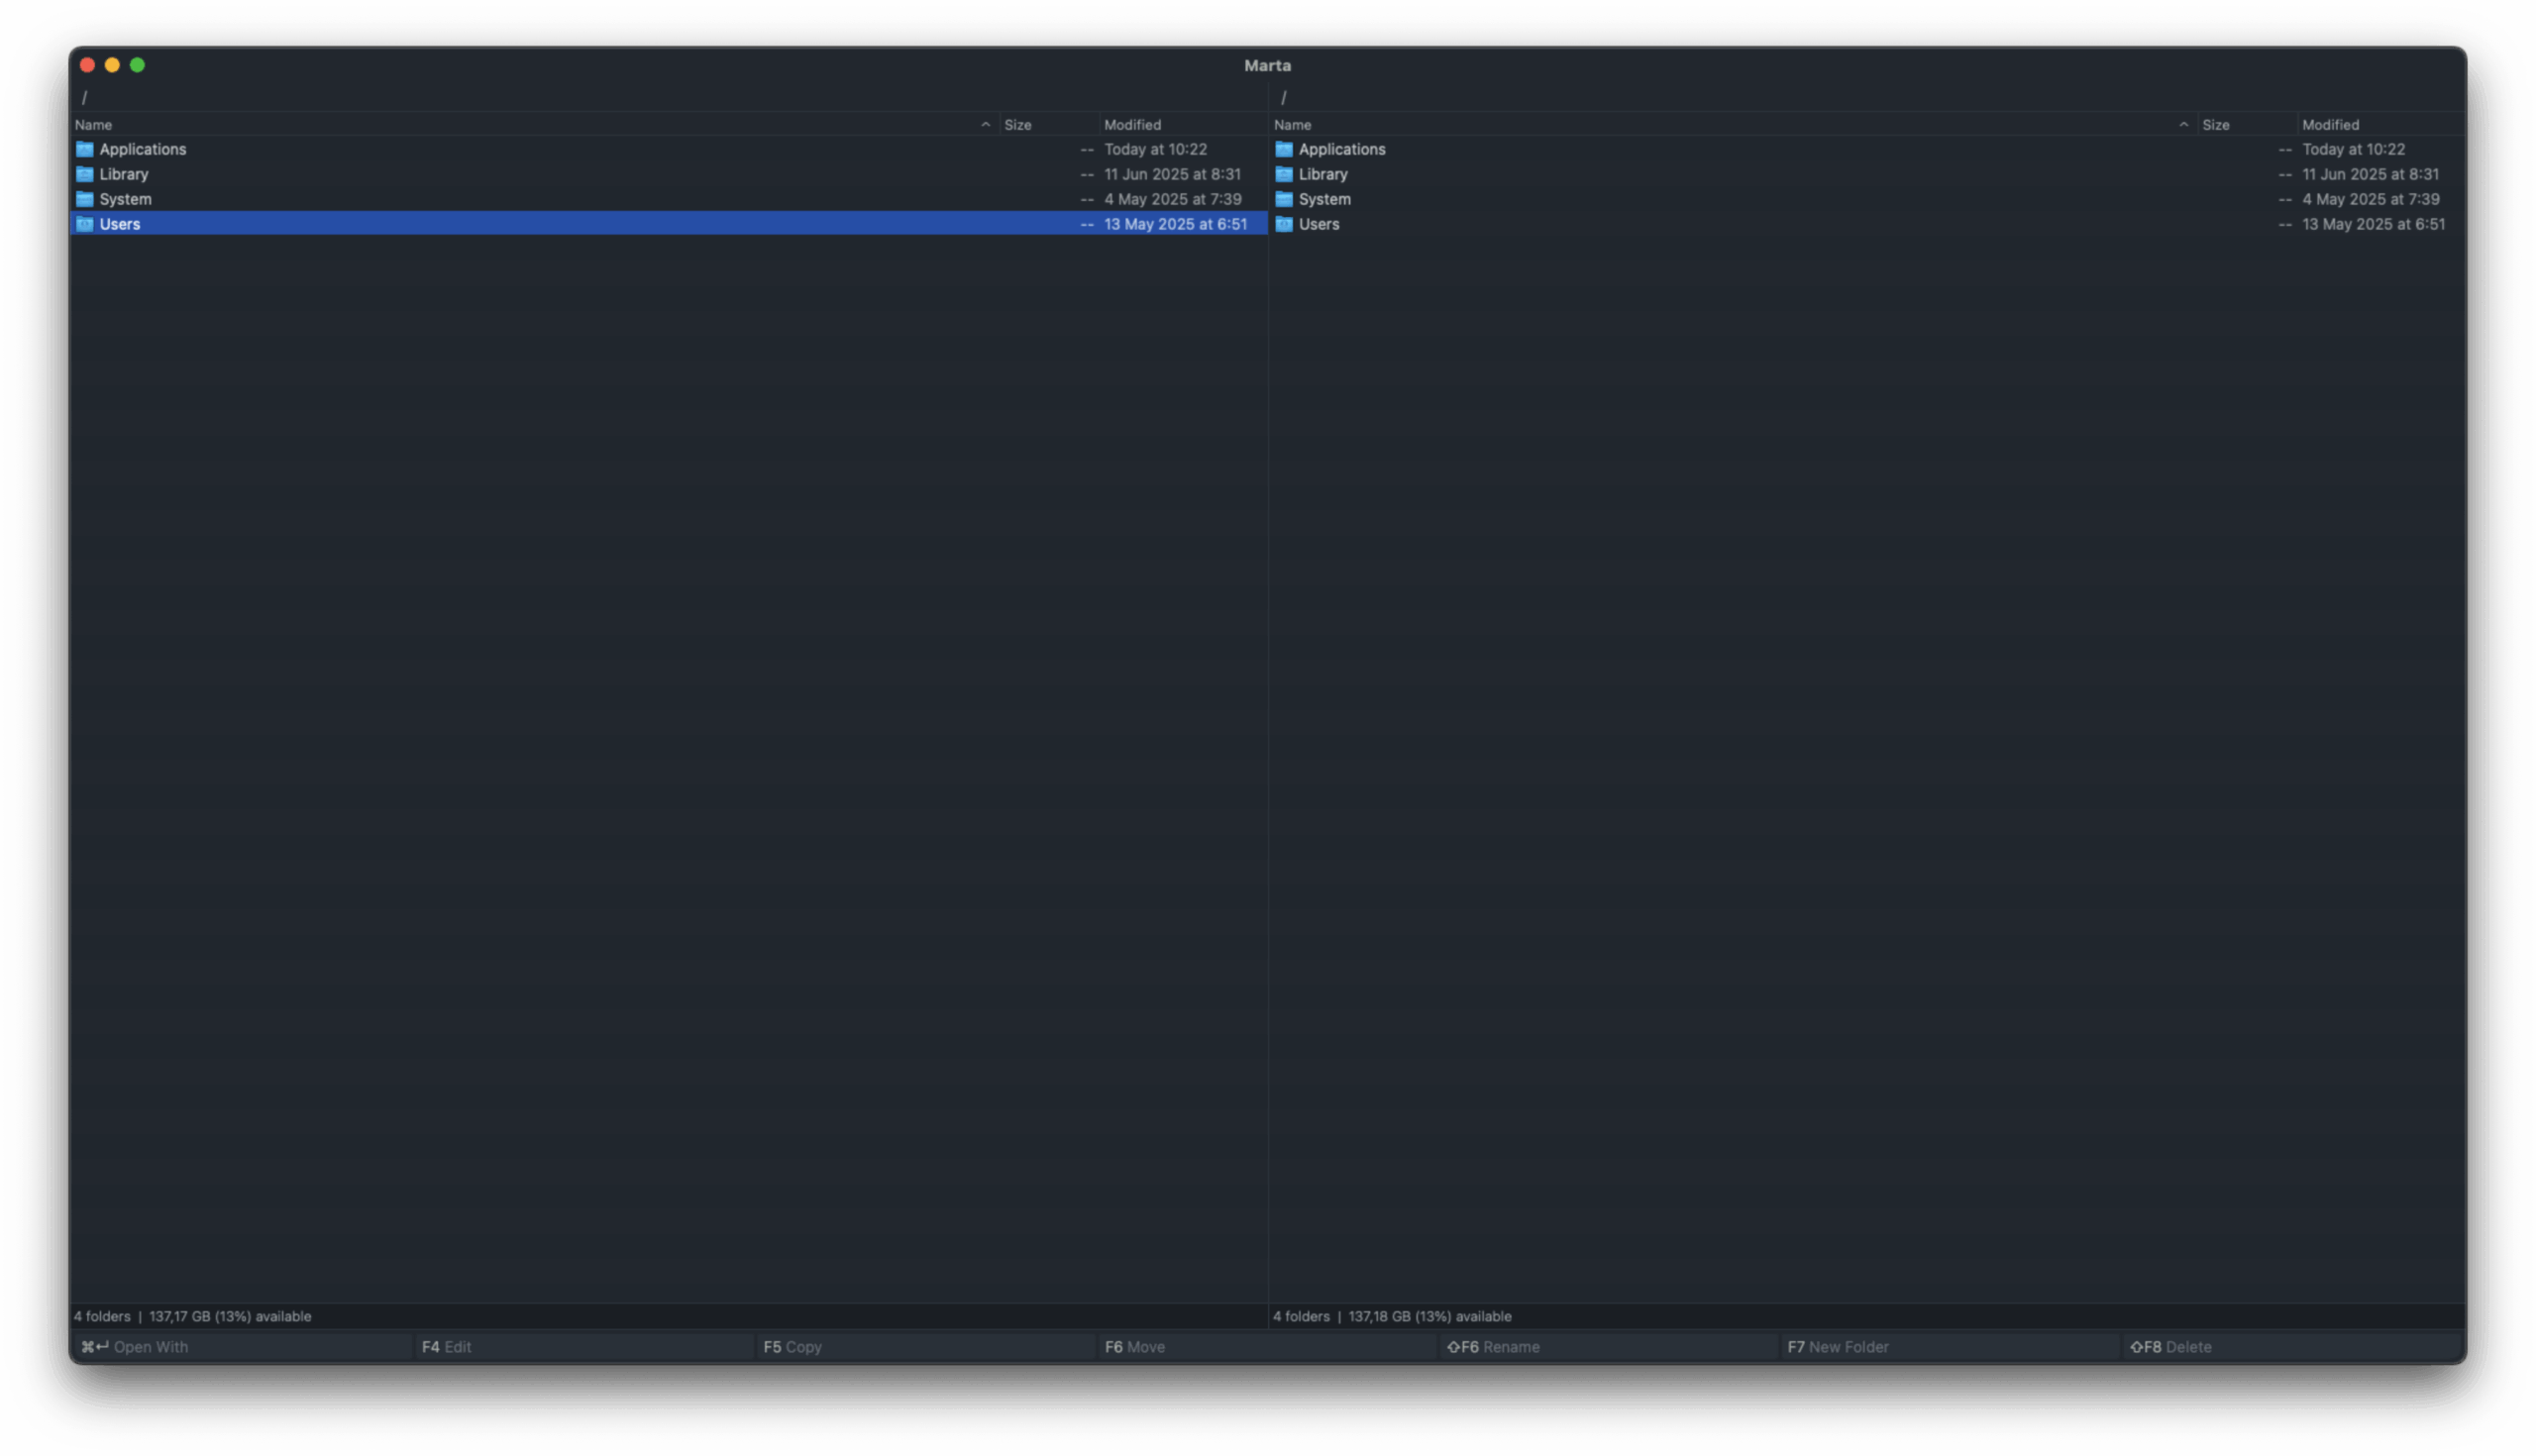Image resolution: width=2536 pixels, height=1456 pixels.
Task: Click the Users folder icon in left pane
Action: click(85, 224)
